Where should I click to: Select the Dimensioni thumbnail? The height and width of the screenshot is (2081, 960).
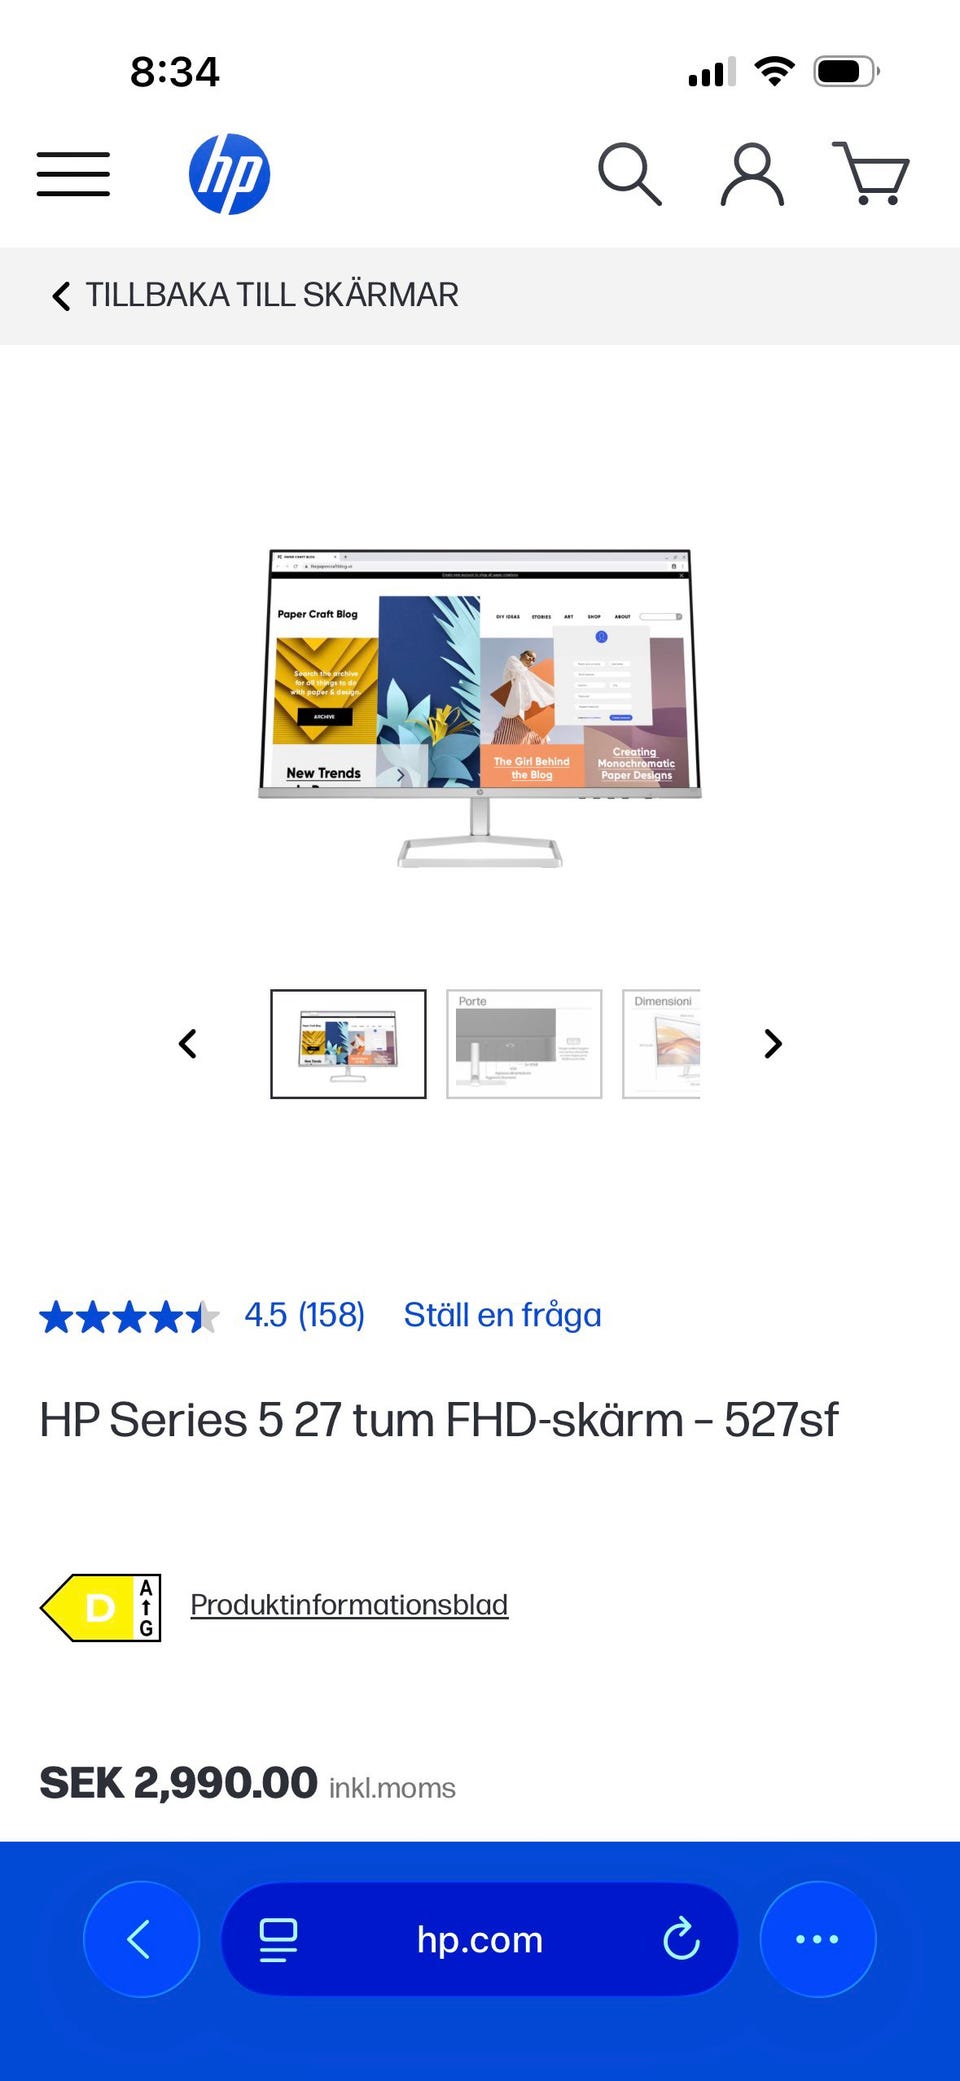point(661,1044)
